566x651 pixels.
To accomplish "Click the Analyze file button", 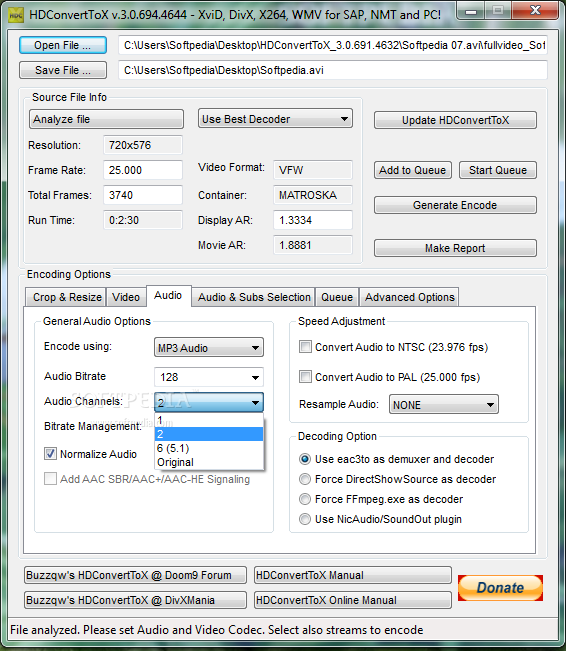I will pos(106,119).
